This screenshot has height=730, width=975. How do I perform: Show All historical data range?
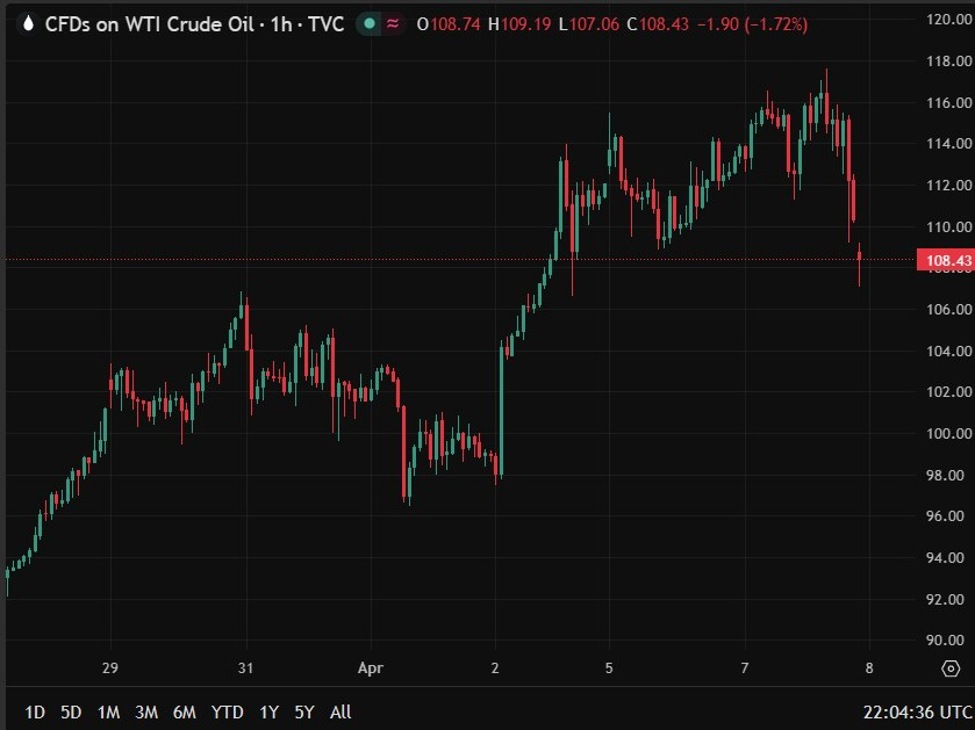tap(340, 712)
